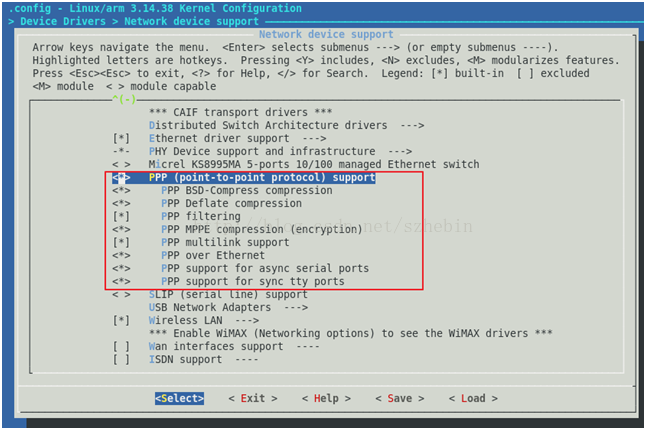Select PHY Device support and infrastructure entry
This screenshot has width=646, height=430.
click(262, 151)
